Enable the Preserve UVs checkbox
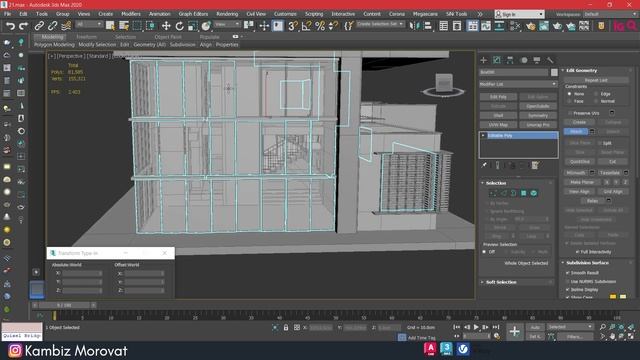Viewport: 640px width, 360px height. (570, 113)
